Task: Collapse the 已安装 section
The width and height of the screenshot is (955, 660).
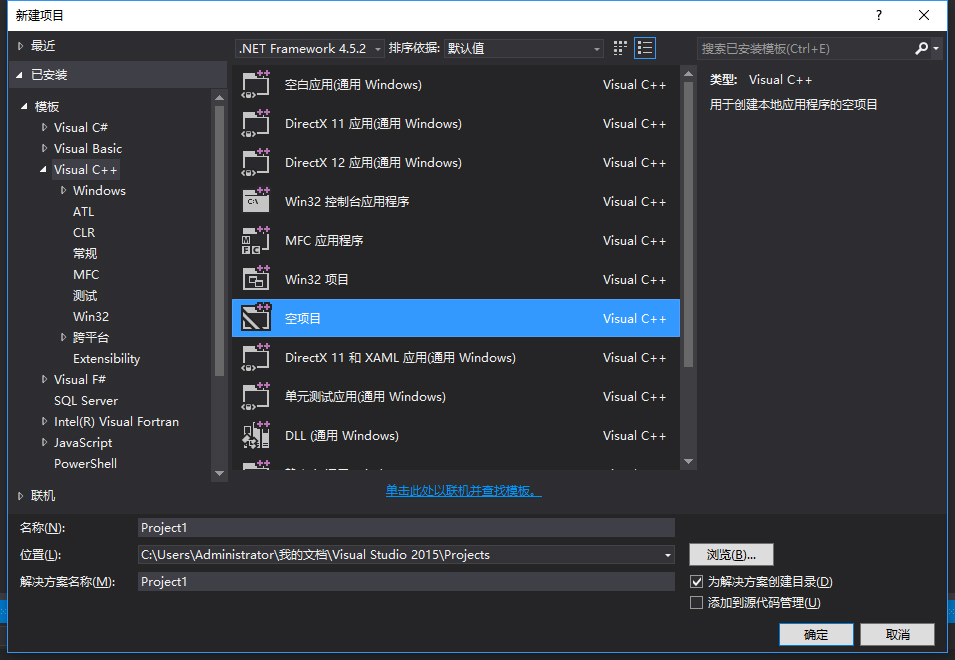Action: tap(20, 75)
